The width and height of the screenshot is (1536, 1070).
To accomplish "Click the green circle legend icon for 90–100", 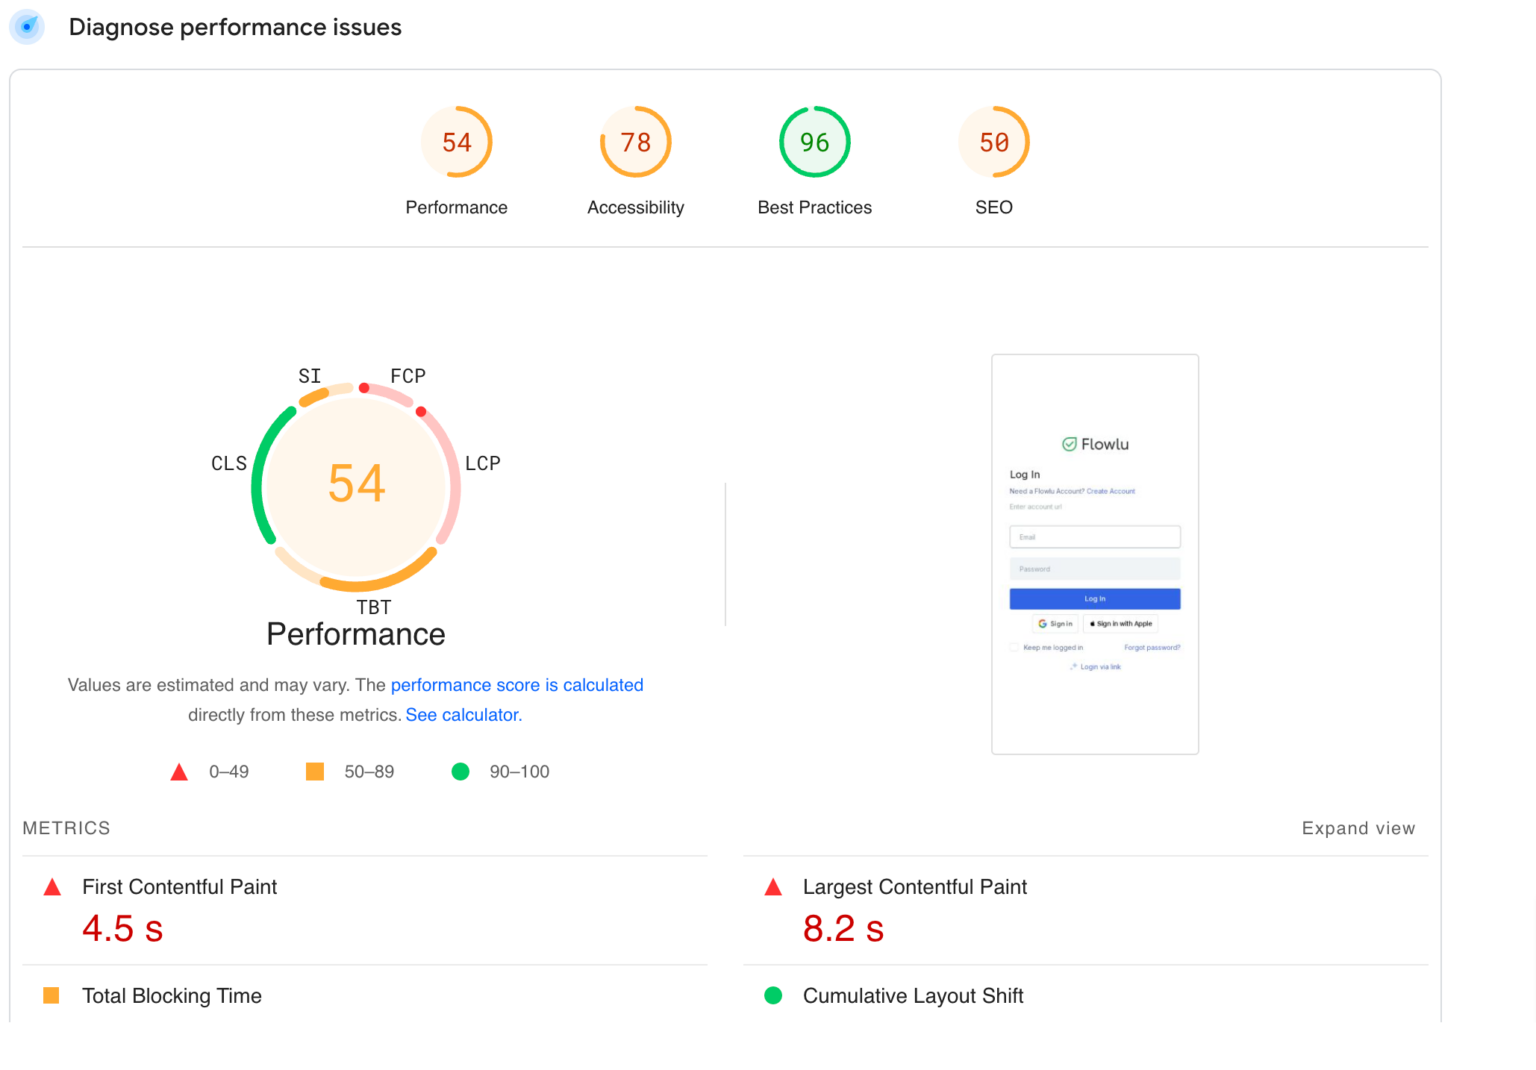I will 460,772.
